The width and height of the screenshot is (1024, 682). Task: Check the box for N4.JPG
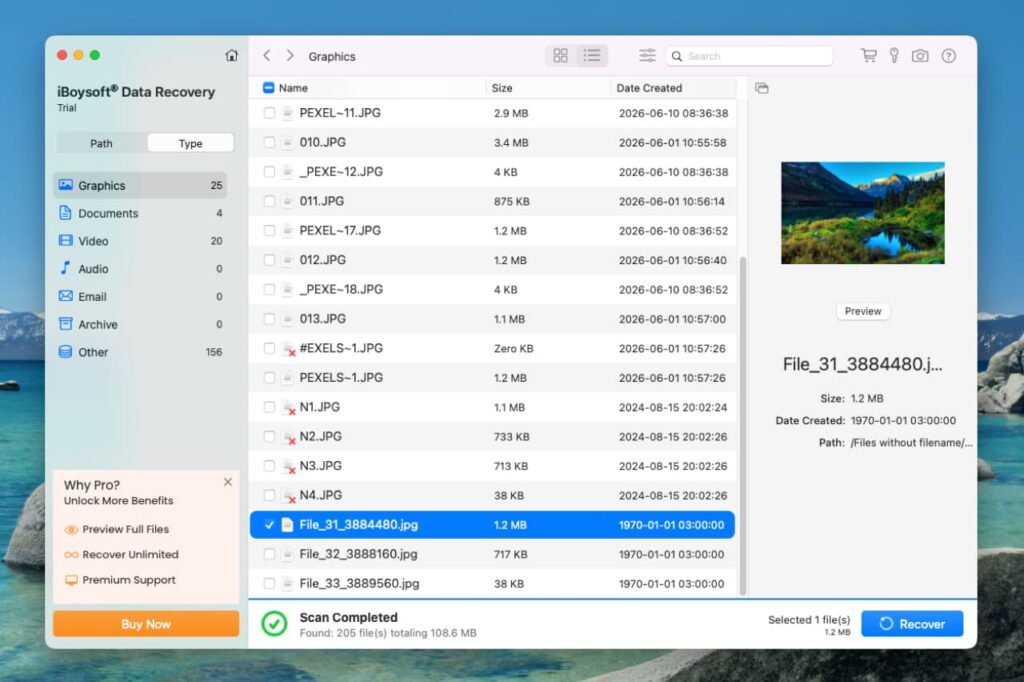click(269, 495)
